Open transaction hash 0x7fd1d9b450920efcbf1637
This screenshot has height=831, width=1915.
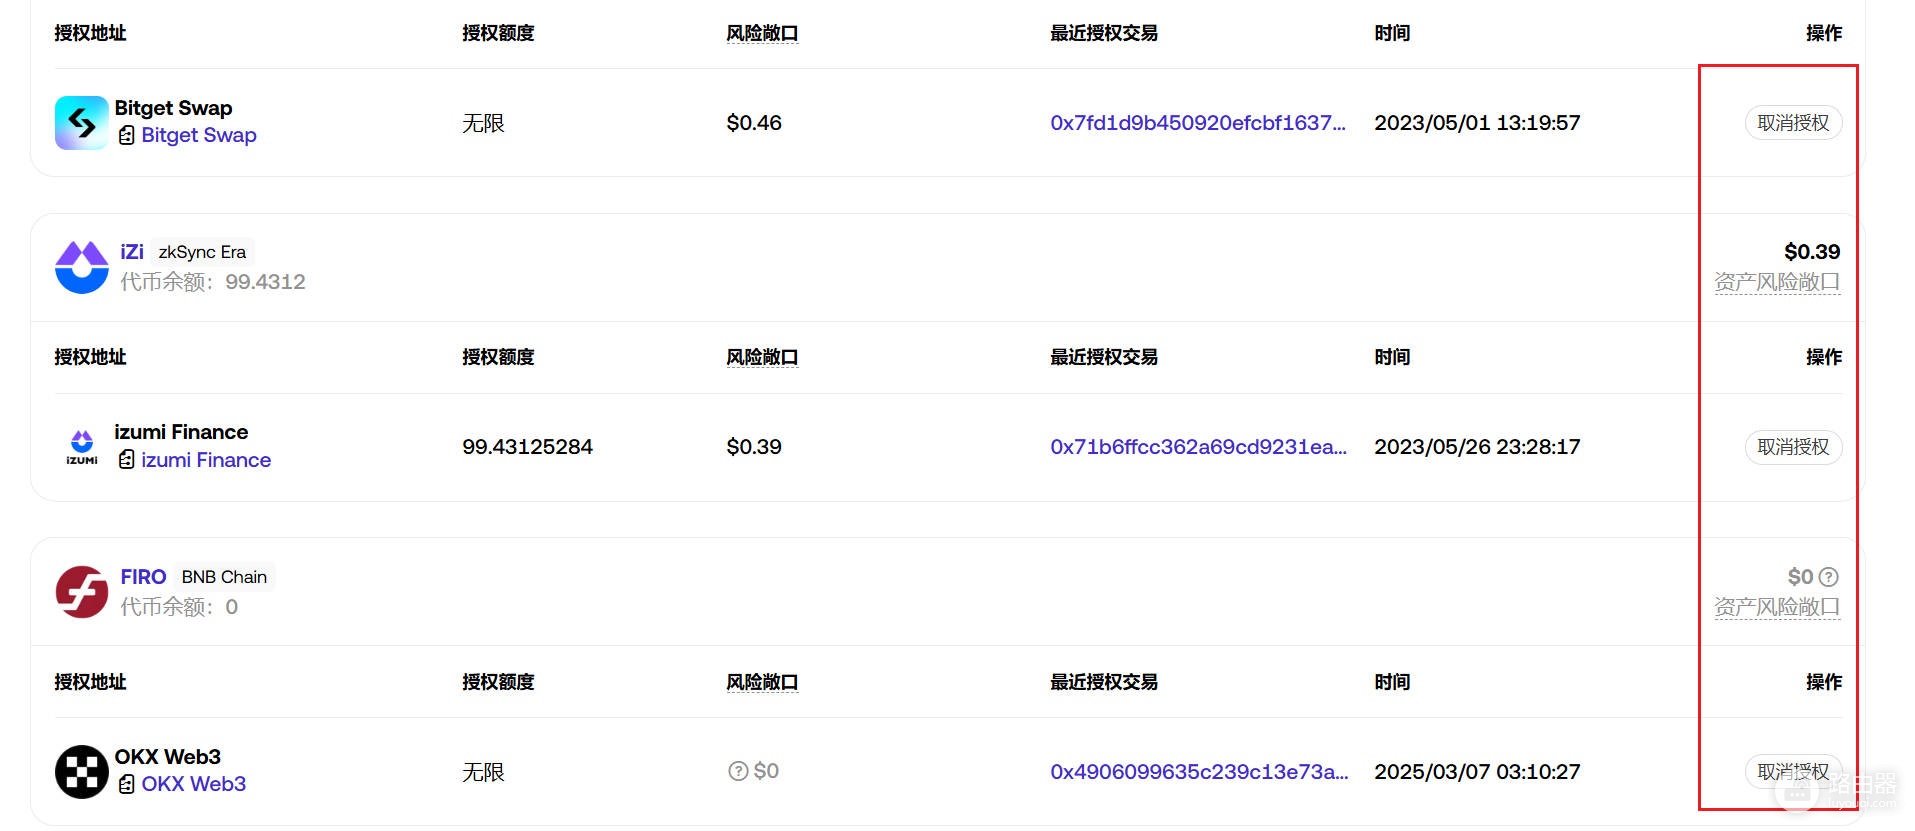pos(1197,123)
